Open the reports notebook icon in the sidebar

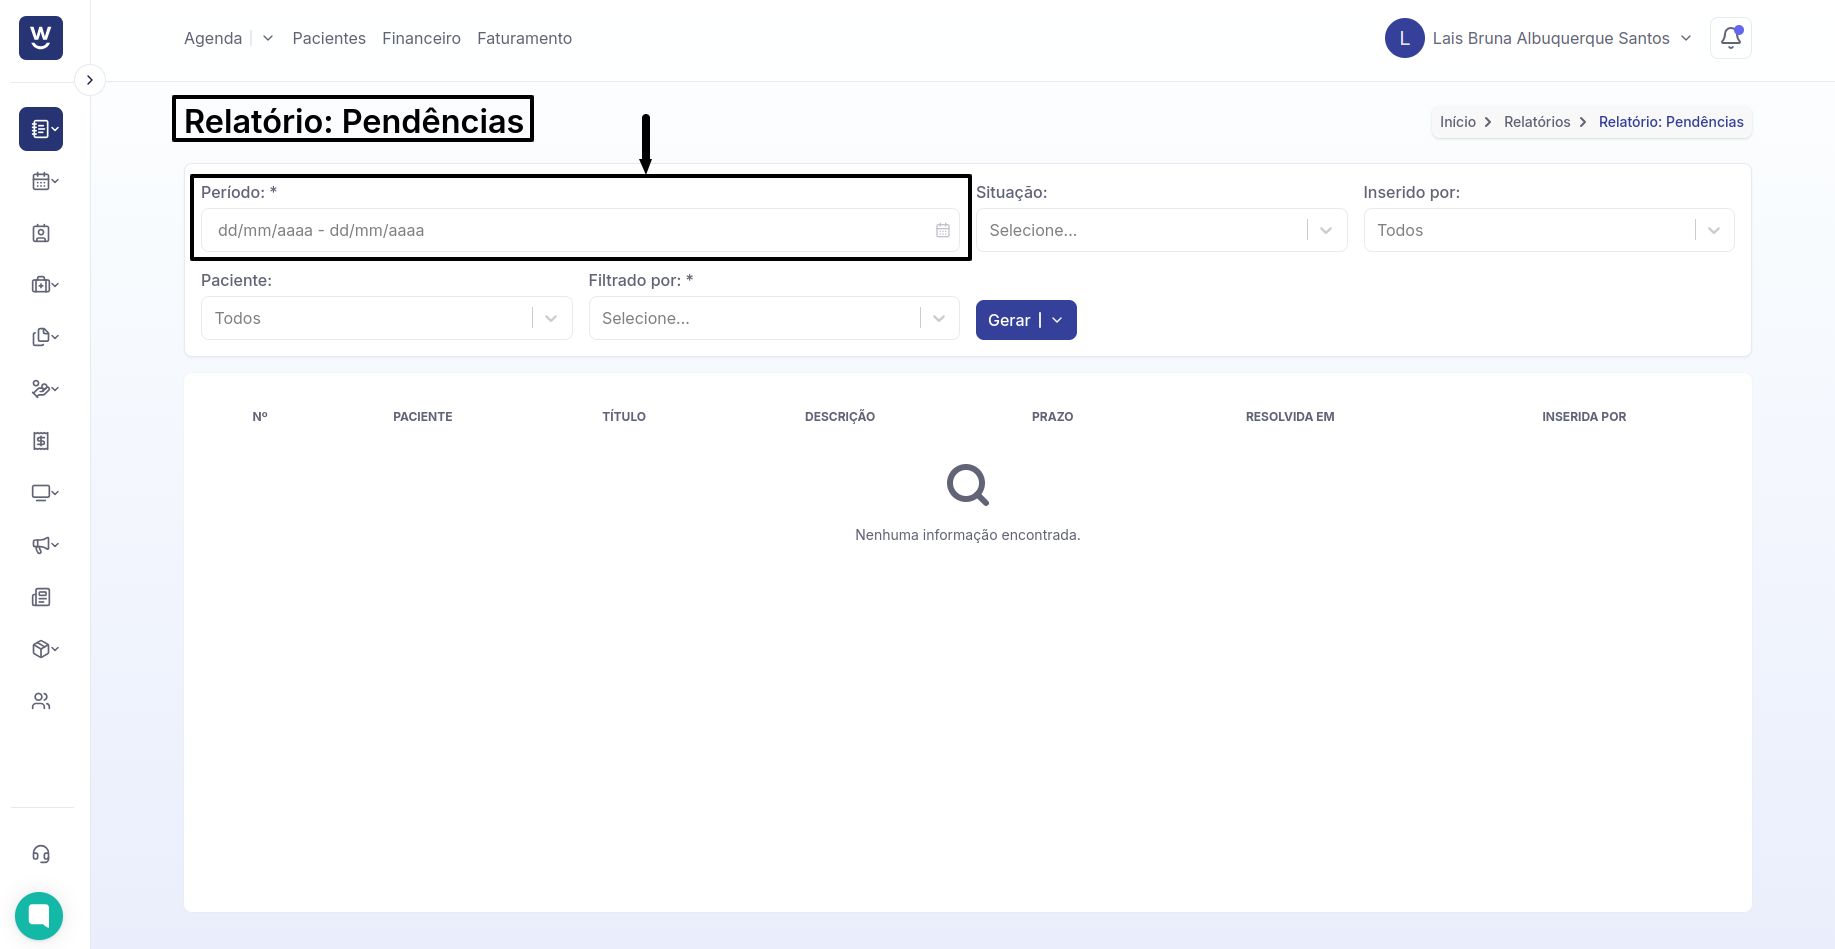pyautogui.click(x=41, y=129)
